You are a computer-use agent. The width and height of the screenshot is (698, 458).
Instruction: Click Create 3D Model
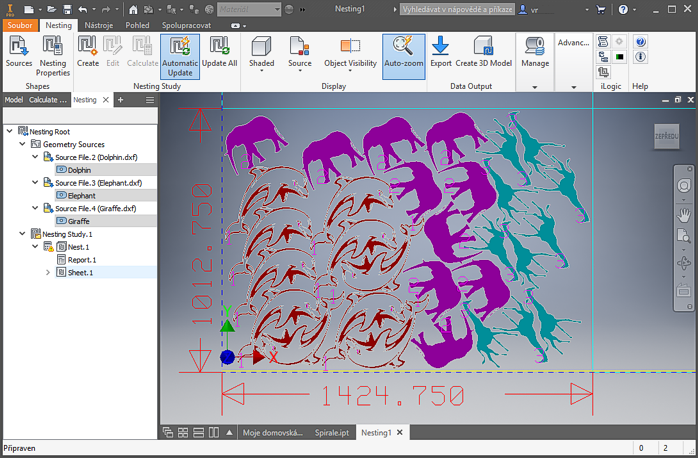coord(484,52)
